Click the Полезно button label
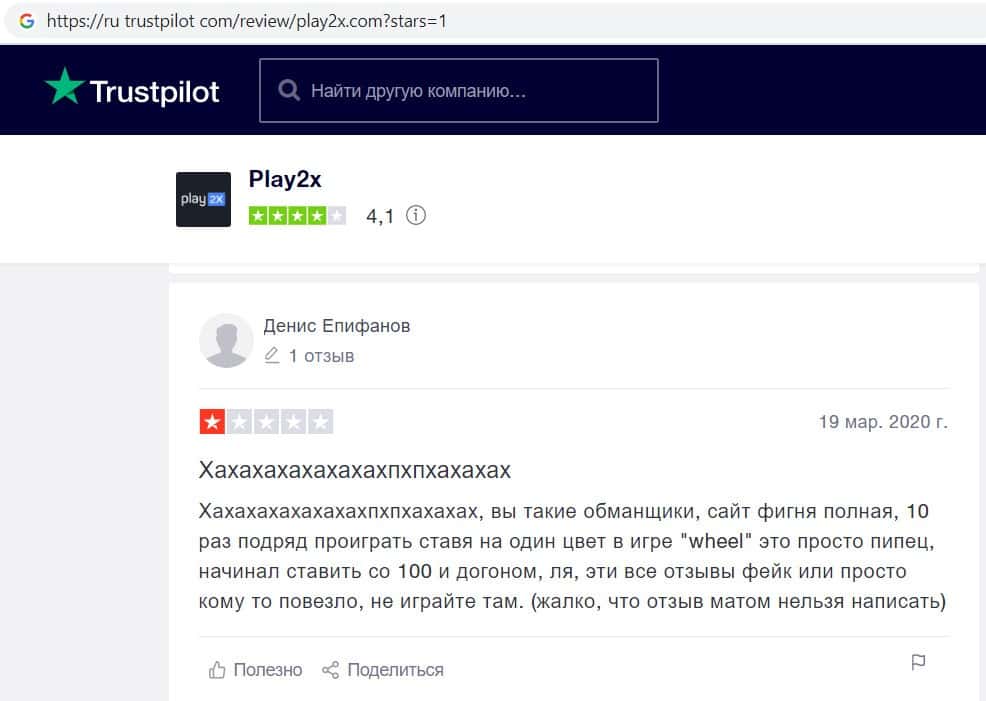986x701 pixels. point(268,670)
